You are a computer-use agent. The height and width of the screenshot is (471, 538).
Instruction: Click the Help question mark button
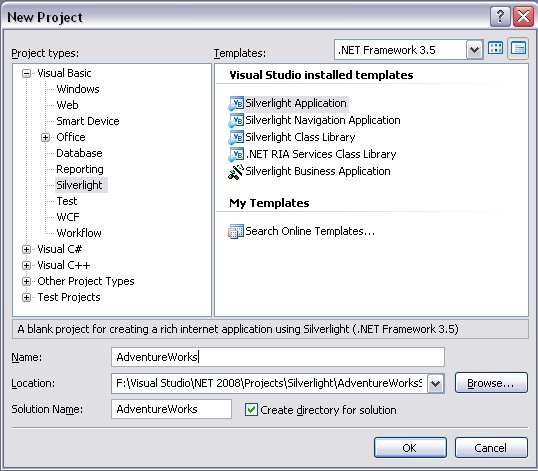(500, 16)
